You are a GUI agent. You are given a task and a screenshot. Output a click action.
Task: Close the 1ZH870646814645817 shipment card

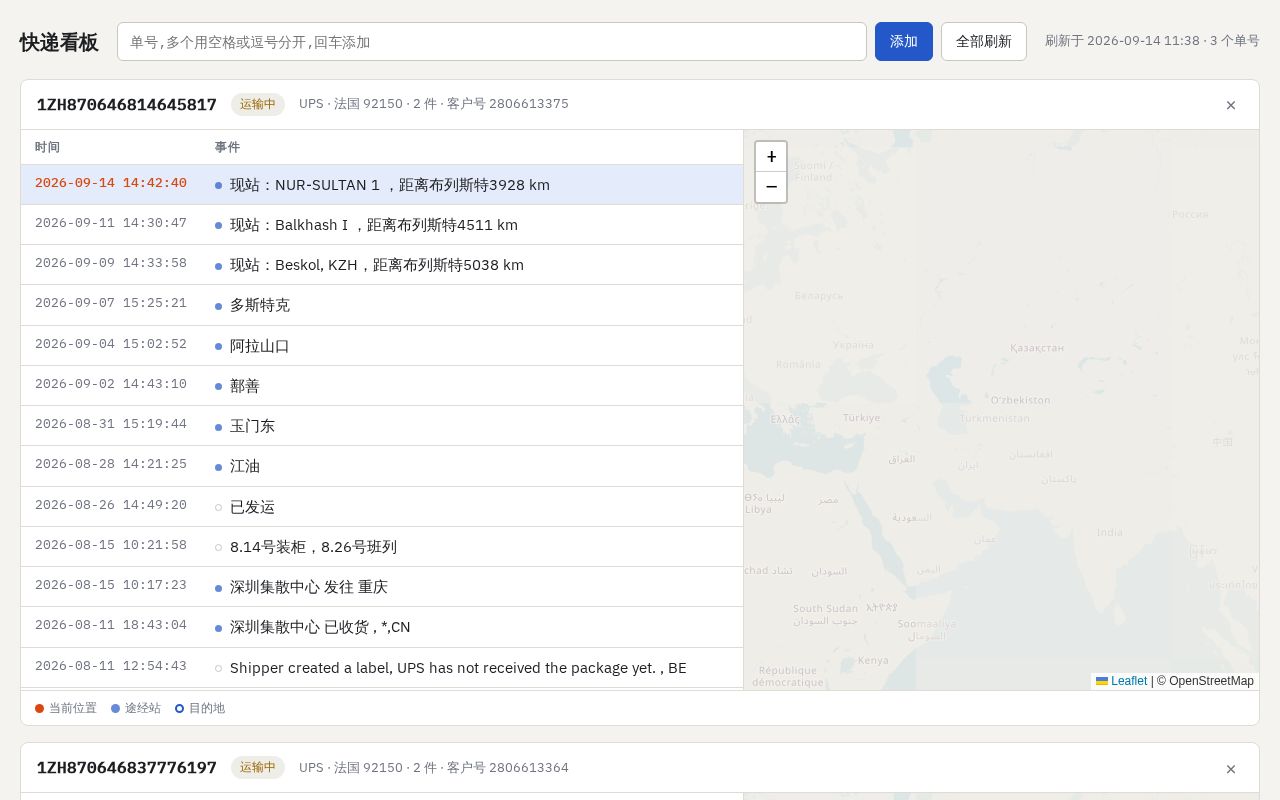tap(1231, 105)
